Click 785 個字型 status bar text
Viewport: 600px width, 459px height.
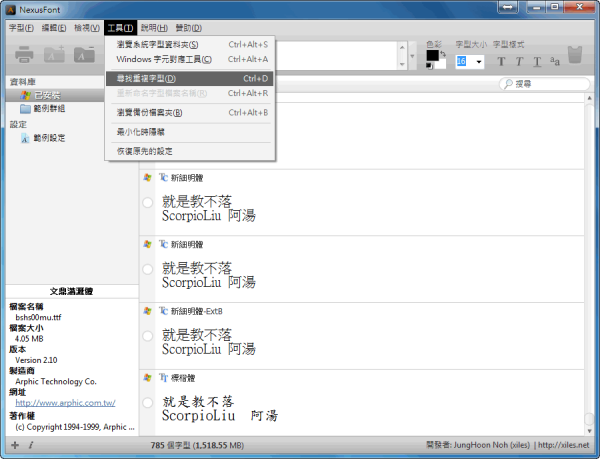point(197,445)
